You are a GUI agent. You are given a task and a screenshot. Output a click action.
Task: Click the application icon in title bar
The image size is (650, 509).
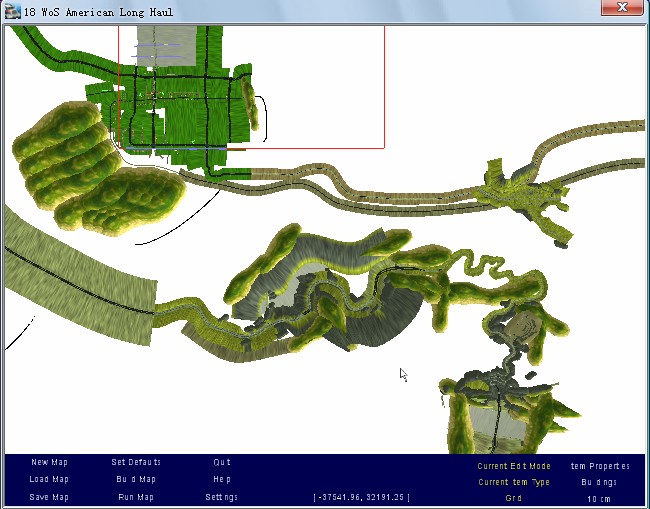(11, 10)
